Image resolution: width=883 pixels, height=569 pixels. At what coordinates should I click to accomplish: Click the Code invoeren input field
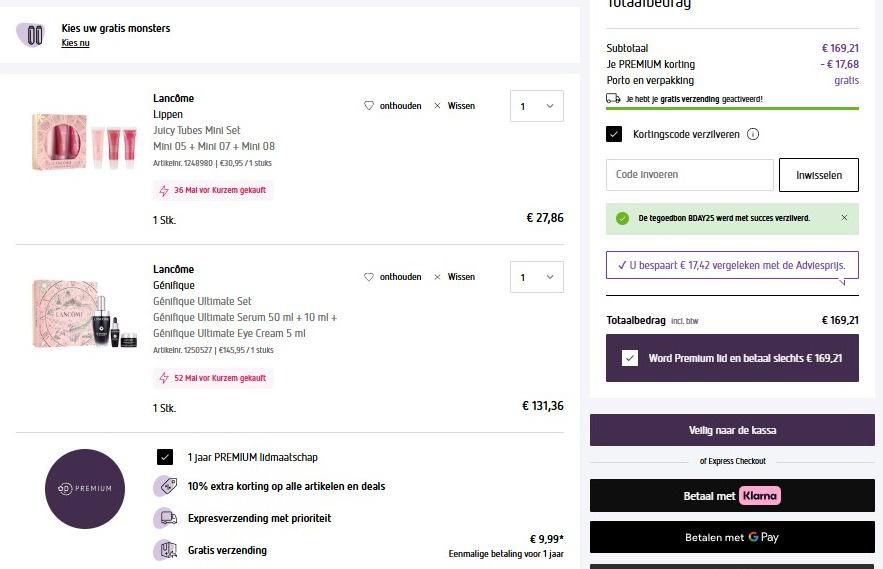tap(690, 175)
